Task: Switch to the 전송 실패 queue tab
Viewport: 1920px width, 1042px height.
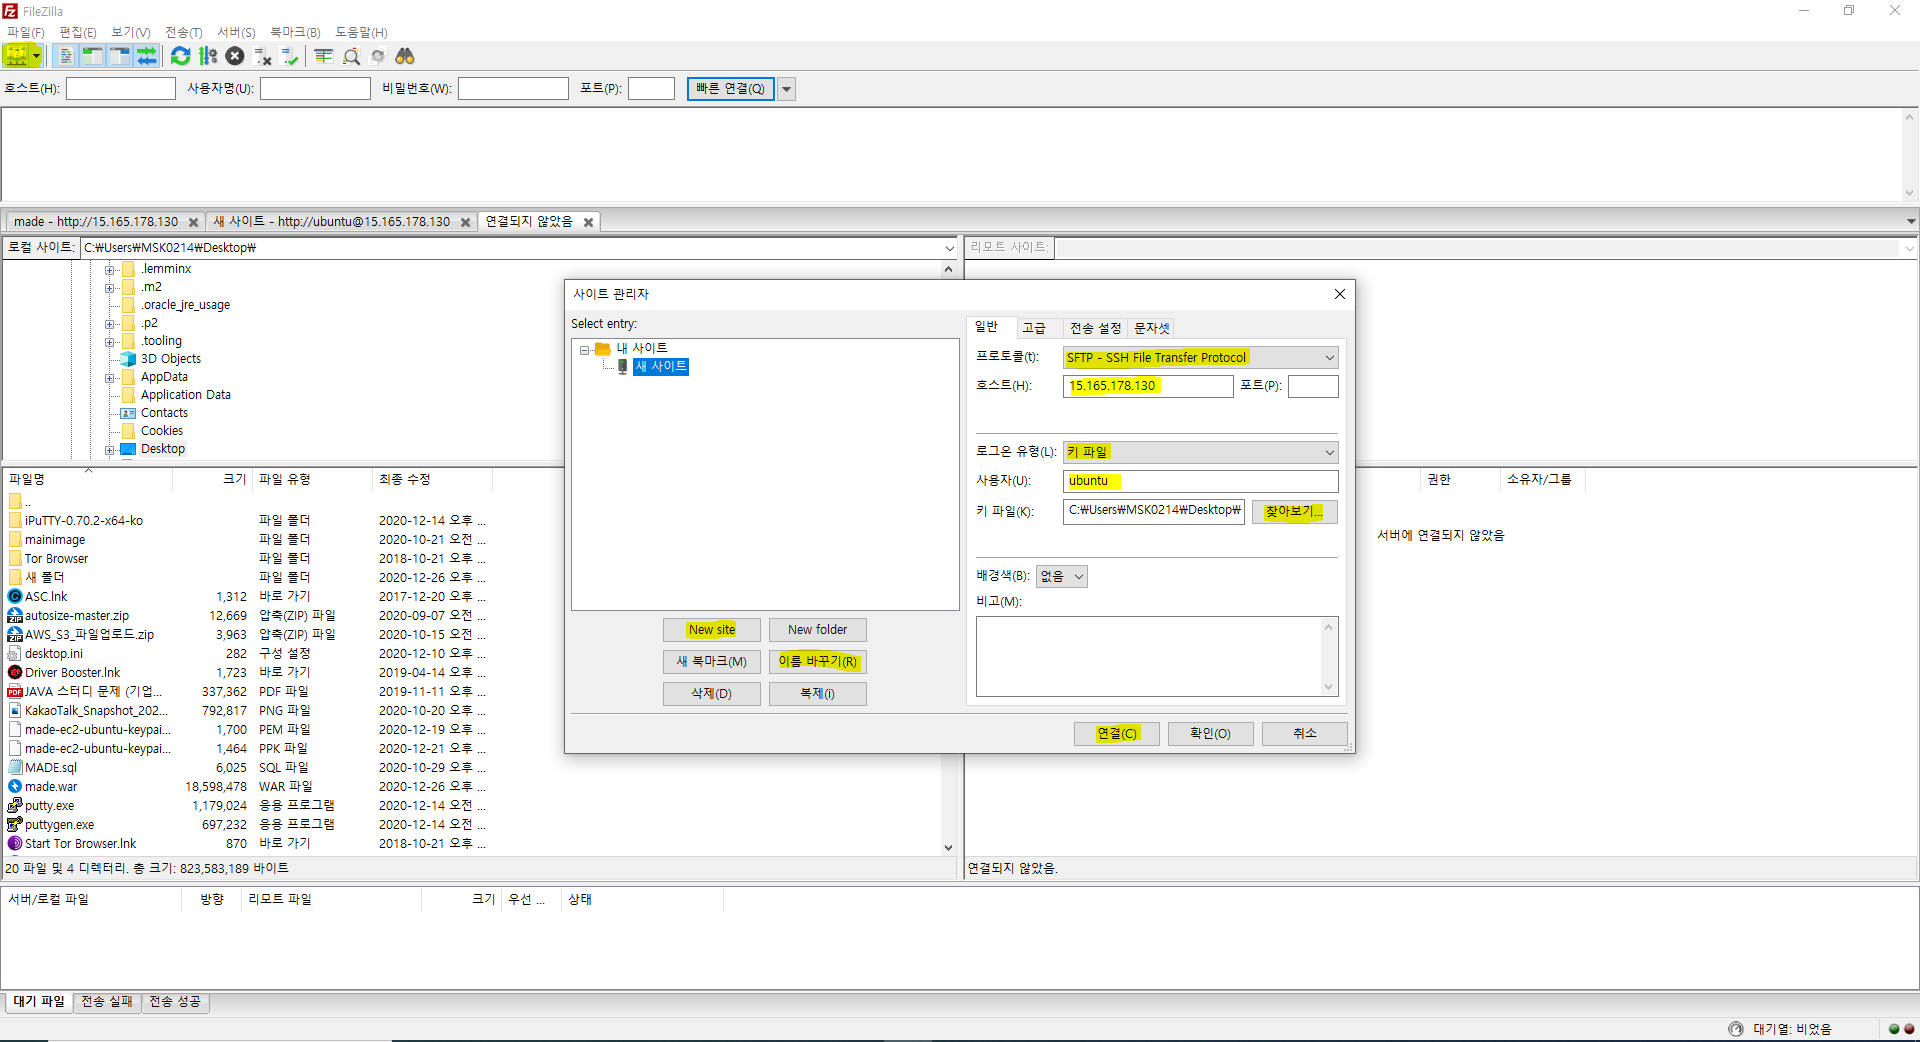Action: [107, 1002]
